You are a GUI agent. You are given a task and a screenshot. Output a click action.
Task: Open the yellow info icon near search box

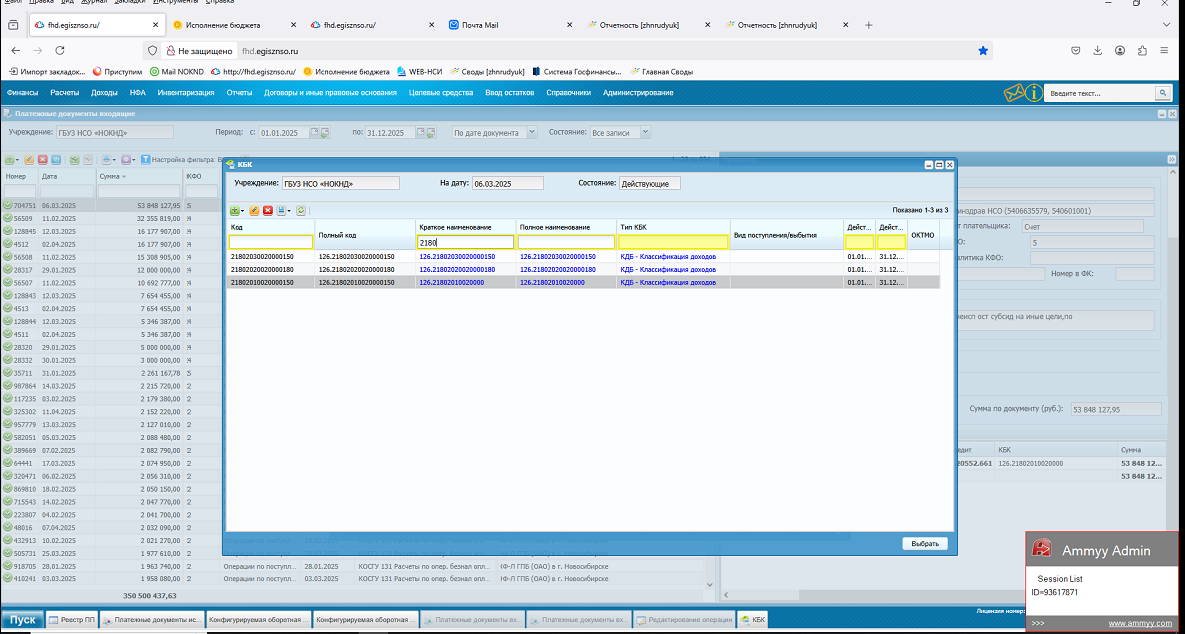1033,93
